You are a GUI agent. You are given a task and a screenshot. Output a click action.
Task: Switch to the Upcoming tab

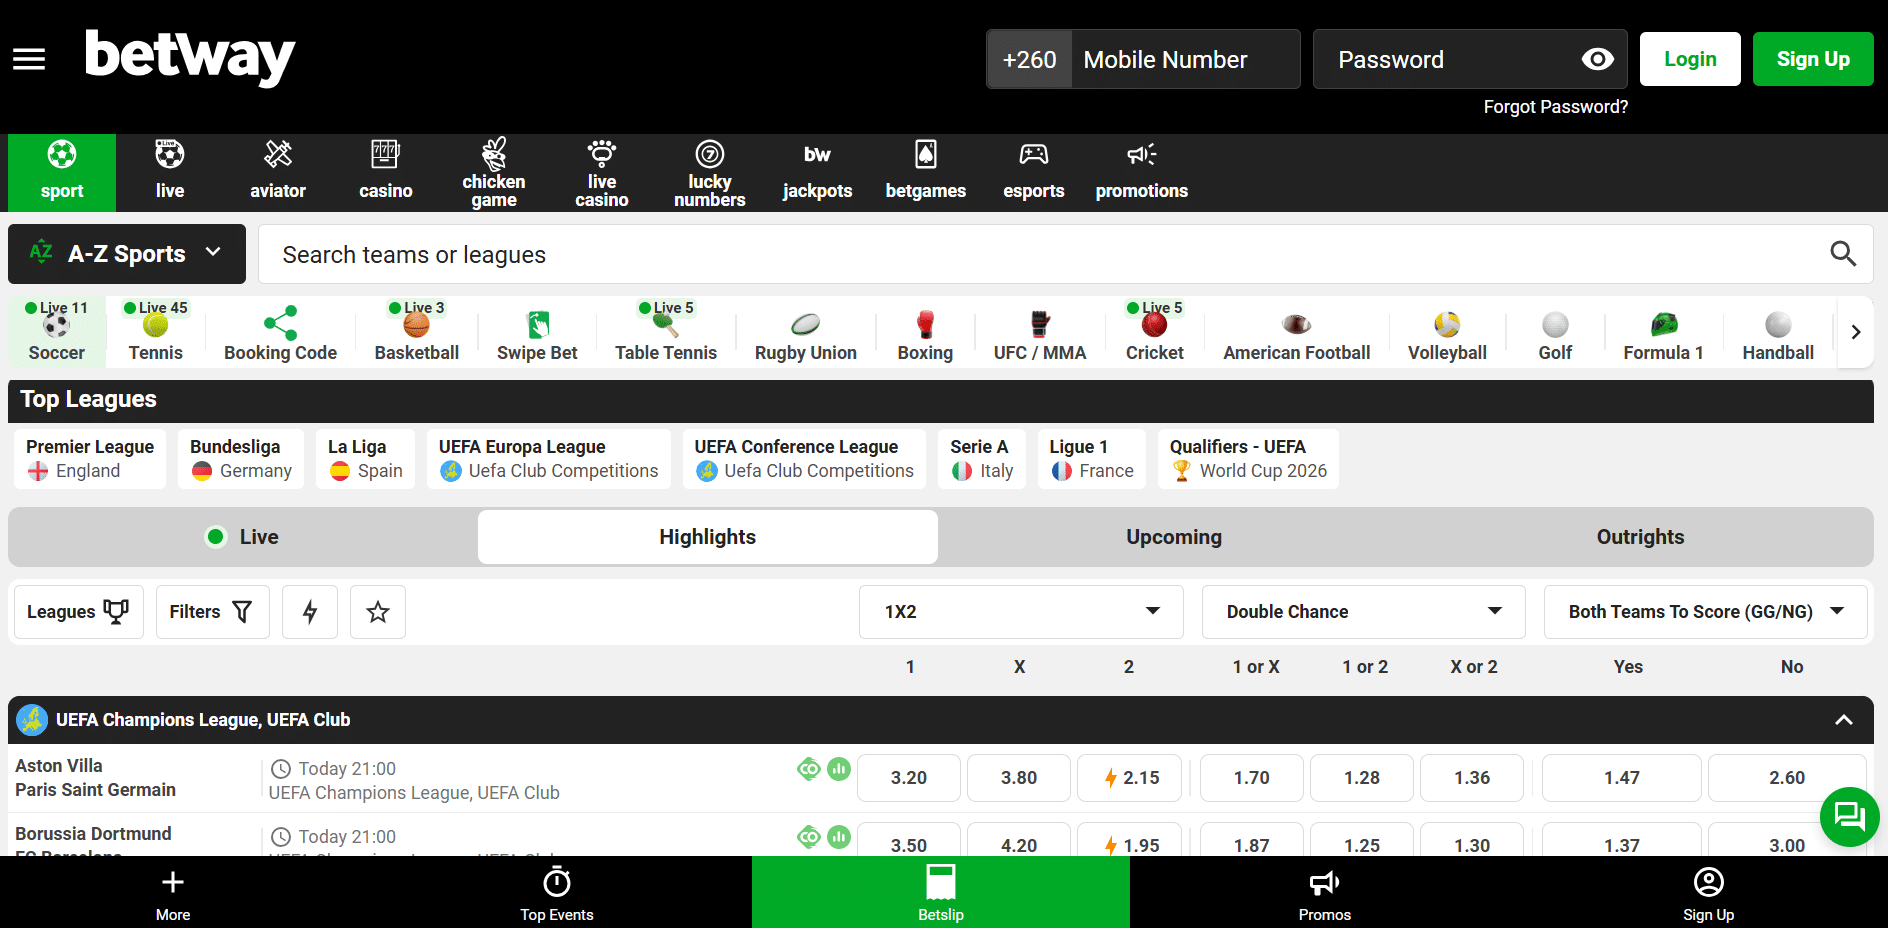[1174, 537]
